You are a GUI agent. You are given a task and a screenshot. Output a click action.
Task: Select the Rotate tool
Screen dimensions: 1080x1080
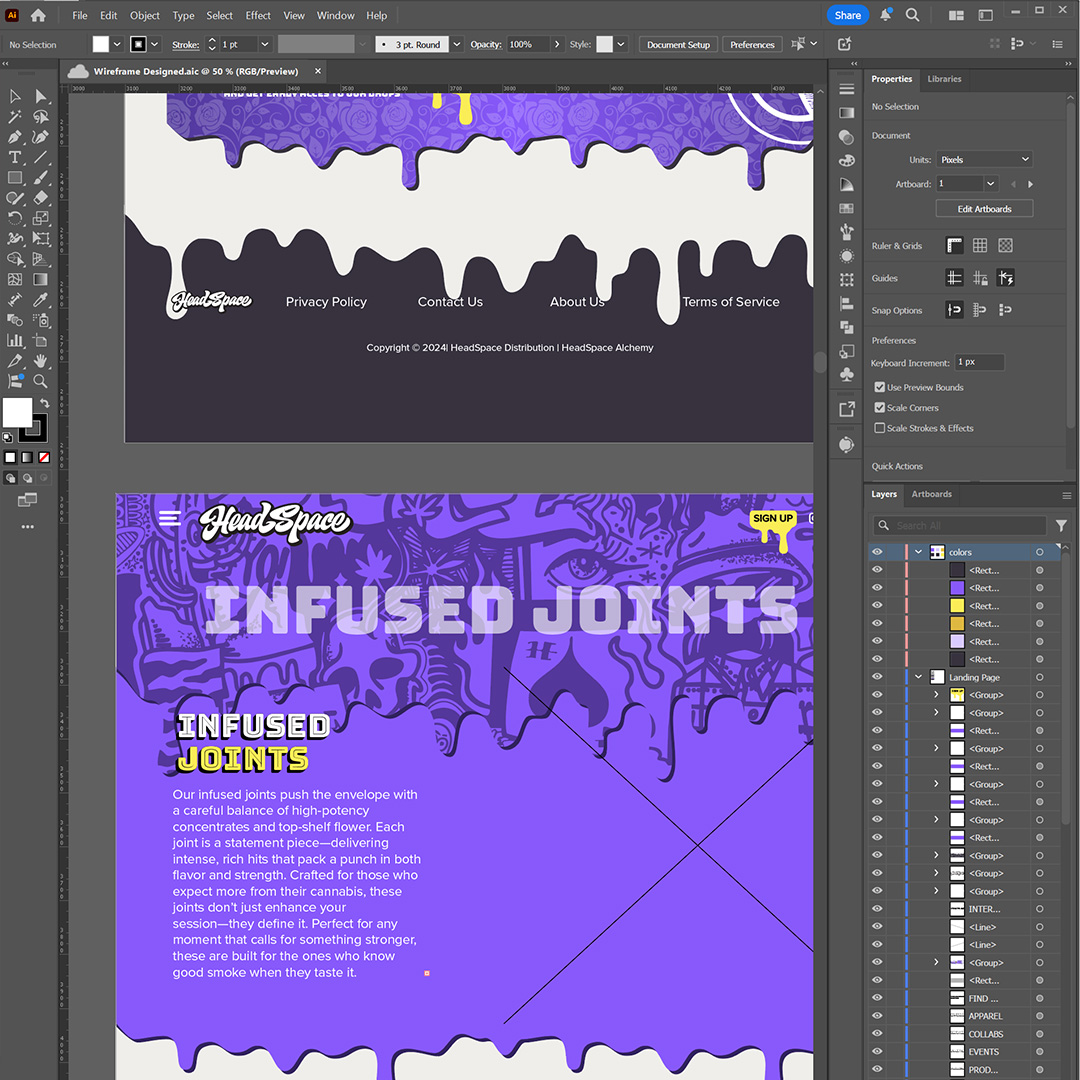coord(14,218)
